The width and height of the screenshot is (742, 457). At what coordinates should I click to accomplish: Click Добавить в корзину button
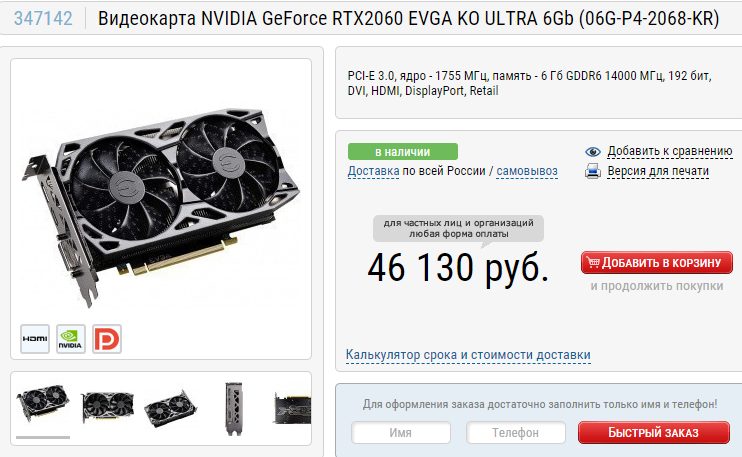tap(657, 263)
